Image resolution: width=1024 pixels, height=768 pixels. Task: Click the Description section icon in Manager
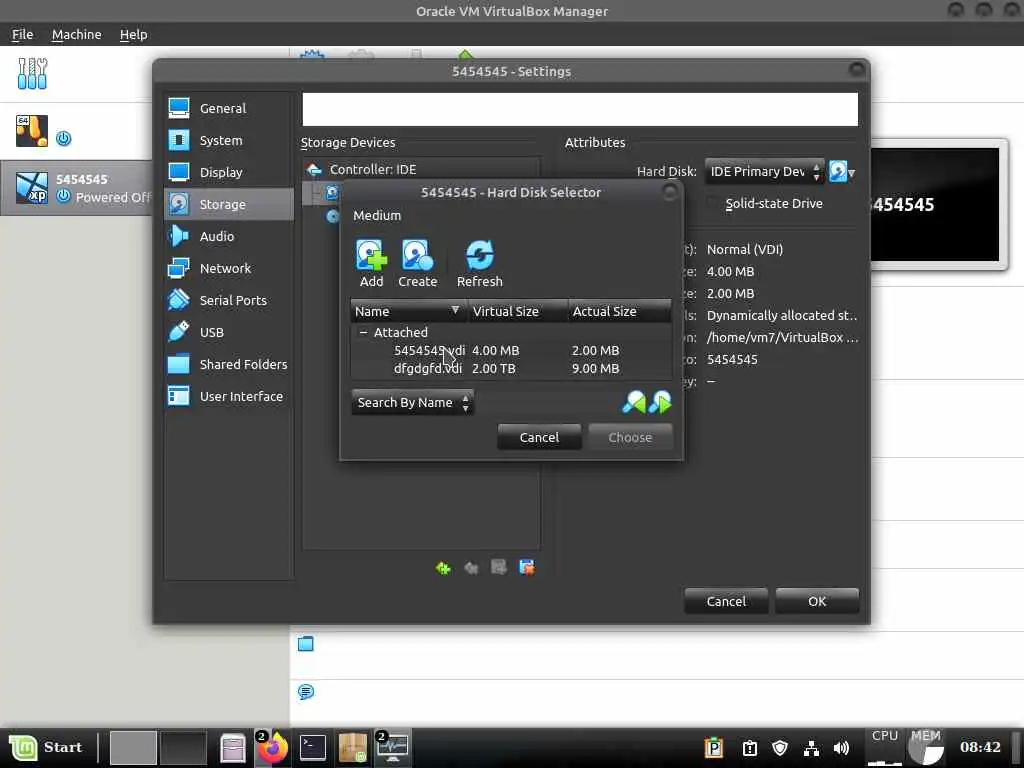click(306, 692)
